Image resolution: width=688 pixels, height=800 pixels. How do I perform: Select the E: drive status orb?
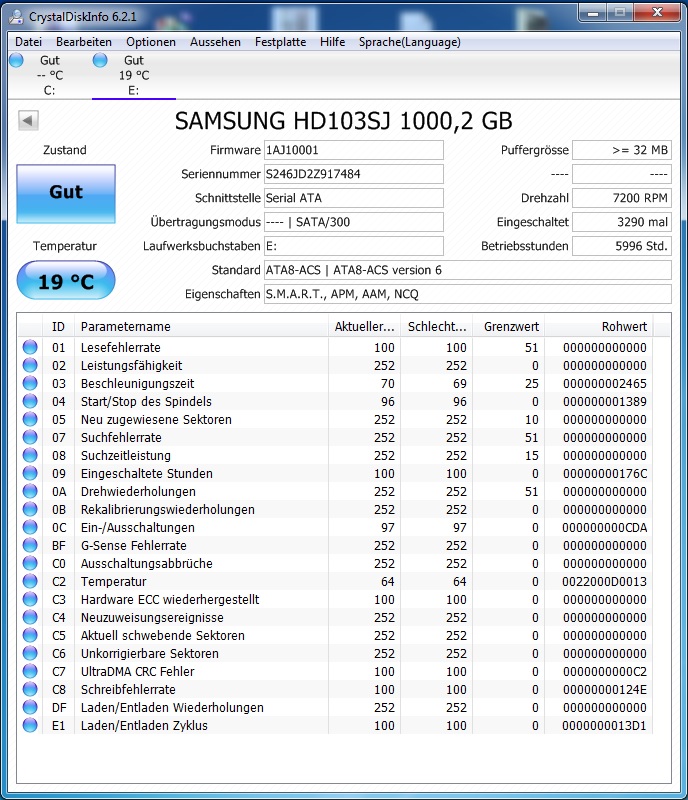(100, 60)
